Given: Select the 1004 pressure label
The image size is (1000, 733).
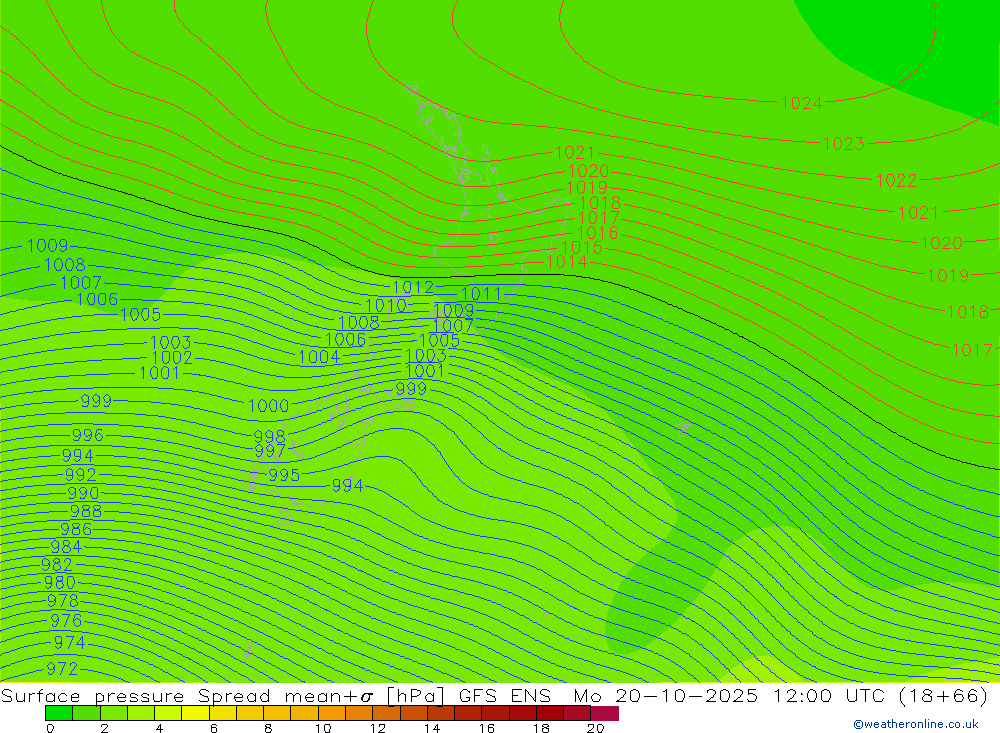Looking at the screenshot, I should point(319,357).
